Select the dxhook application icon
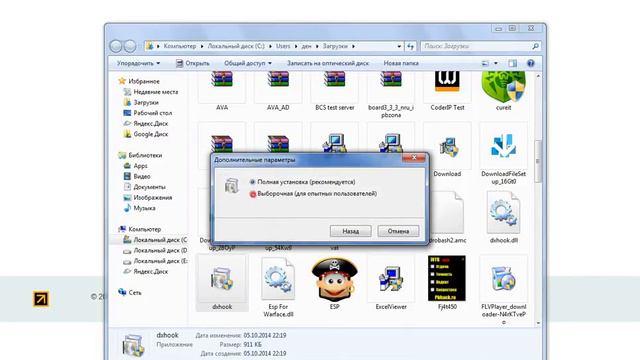This screenshot has width=640, height=360. (222, 280)
